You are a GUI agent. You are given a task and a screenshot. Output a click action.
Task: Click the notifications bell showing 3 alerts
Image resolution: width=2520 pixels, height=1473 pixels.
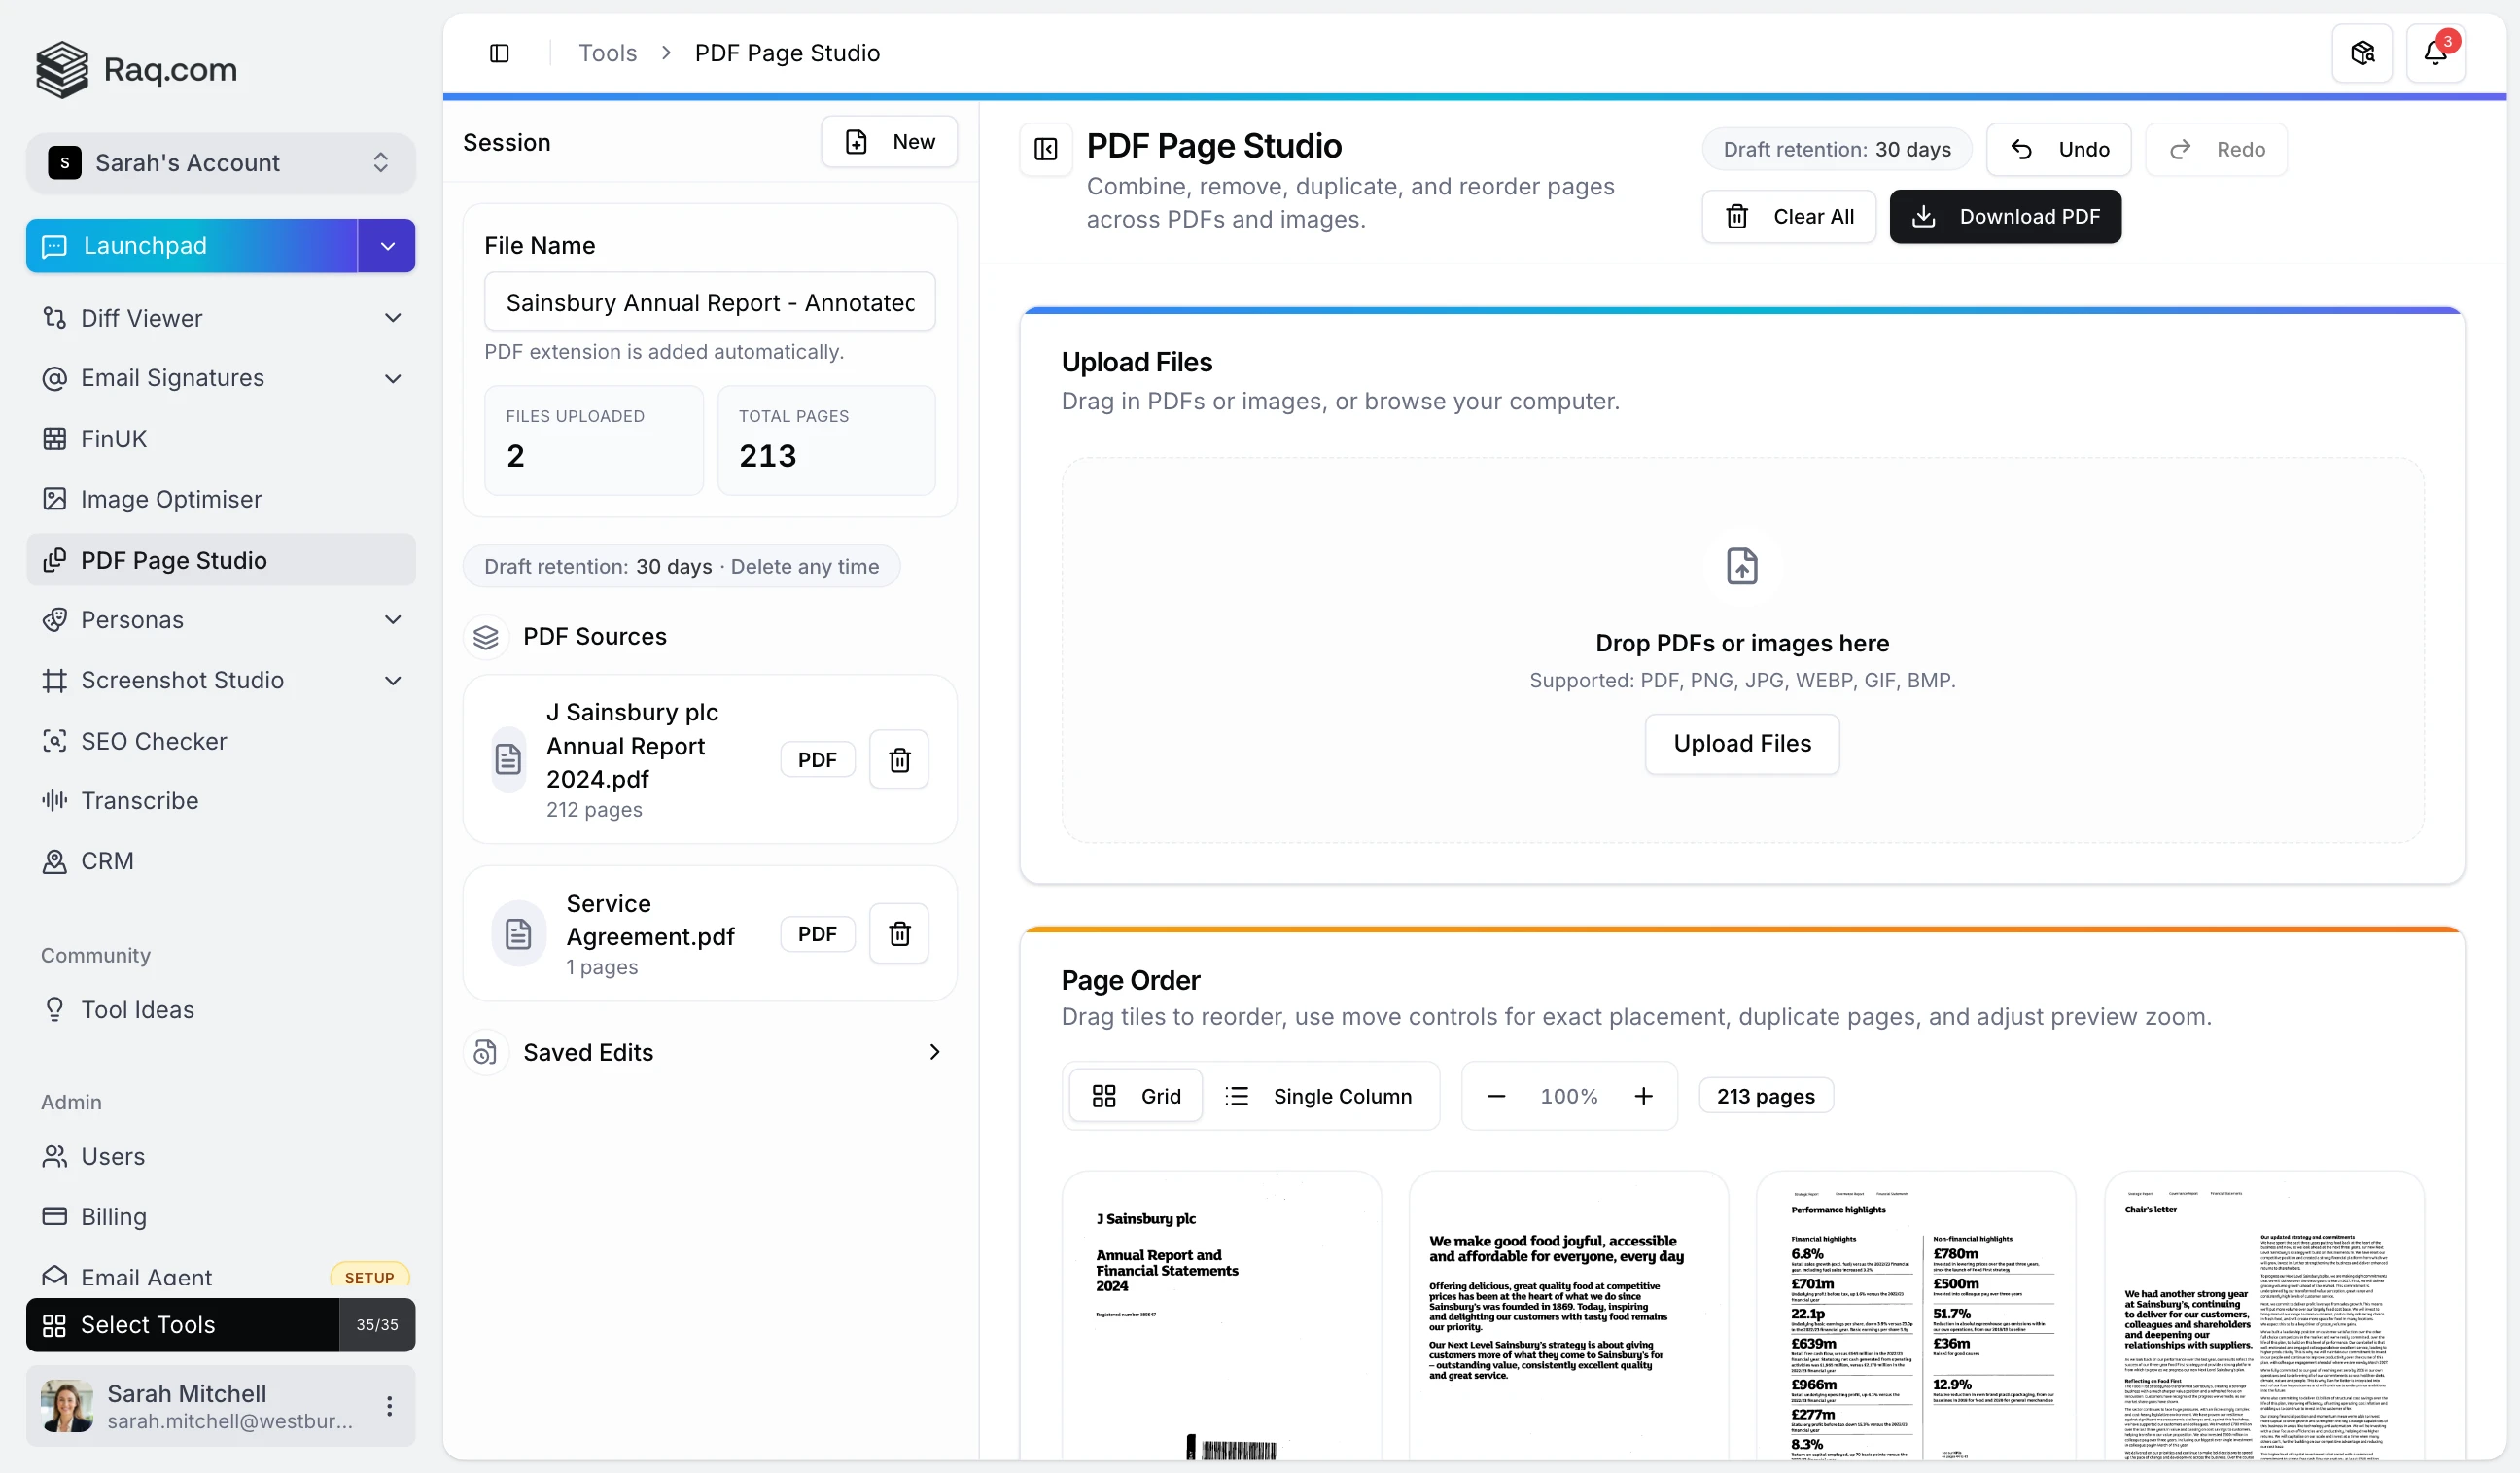pyautogui.click(x=2437, y=52)
